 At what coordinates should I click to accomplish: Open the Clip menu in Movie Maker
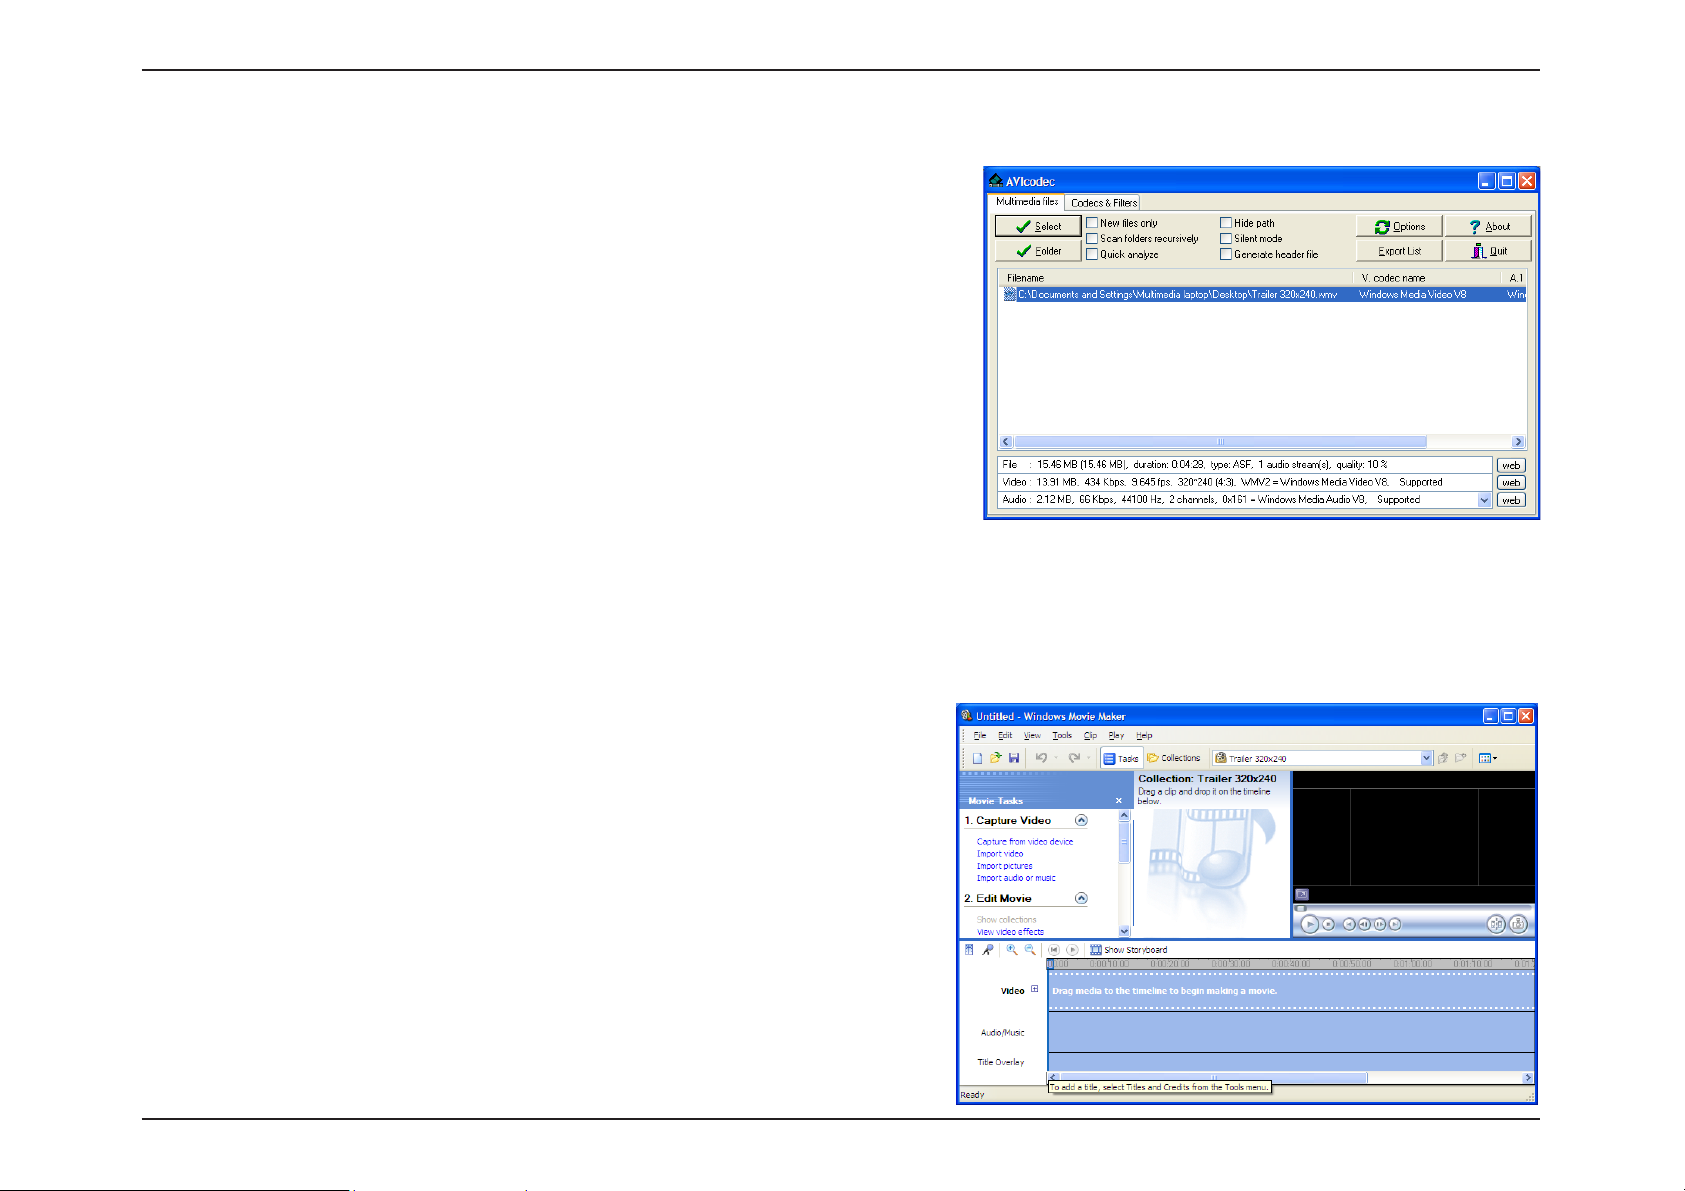(x=1091, y=735)
